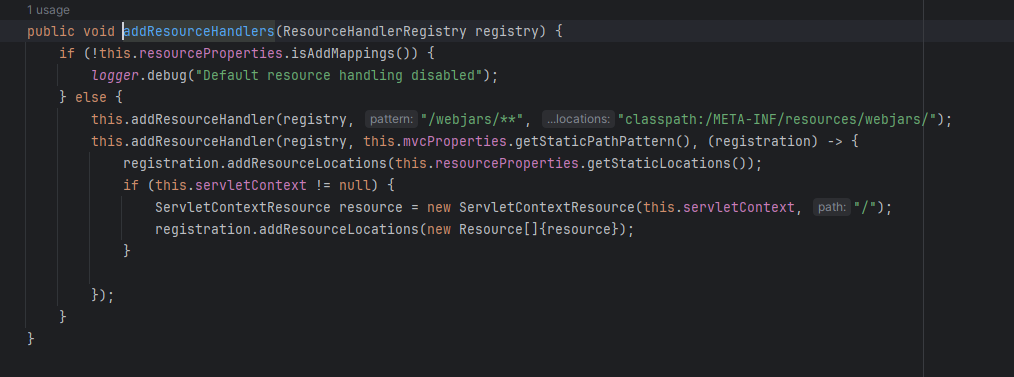Click the "pattern:" inlay hint
The width and height of the screenshot is (1014, 377).
click(x=392, y=119)
